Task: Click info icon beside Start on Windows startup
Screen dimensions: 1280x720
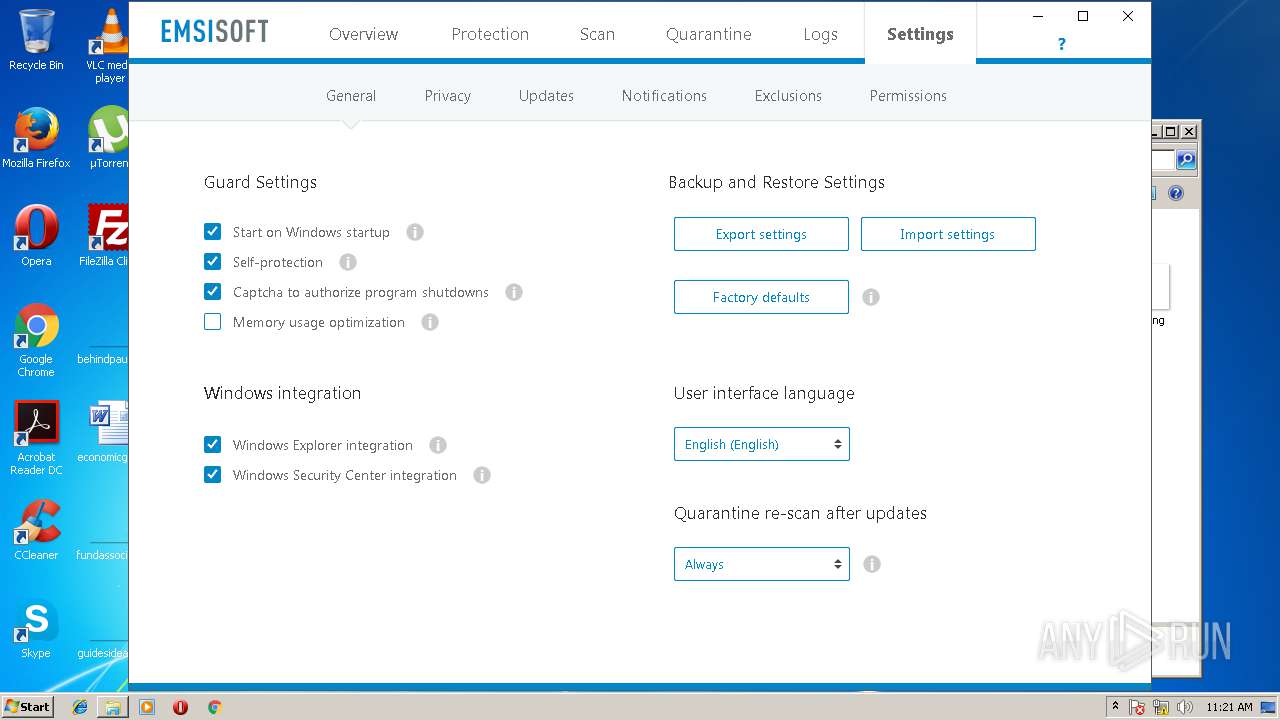Action: point(415,232)
